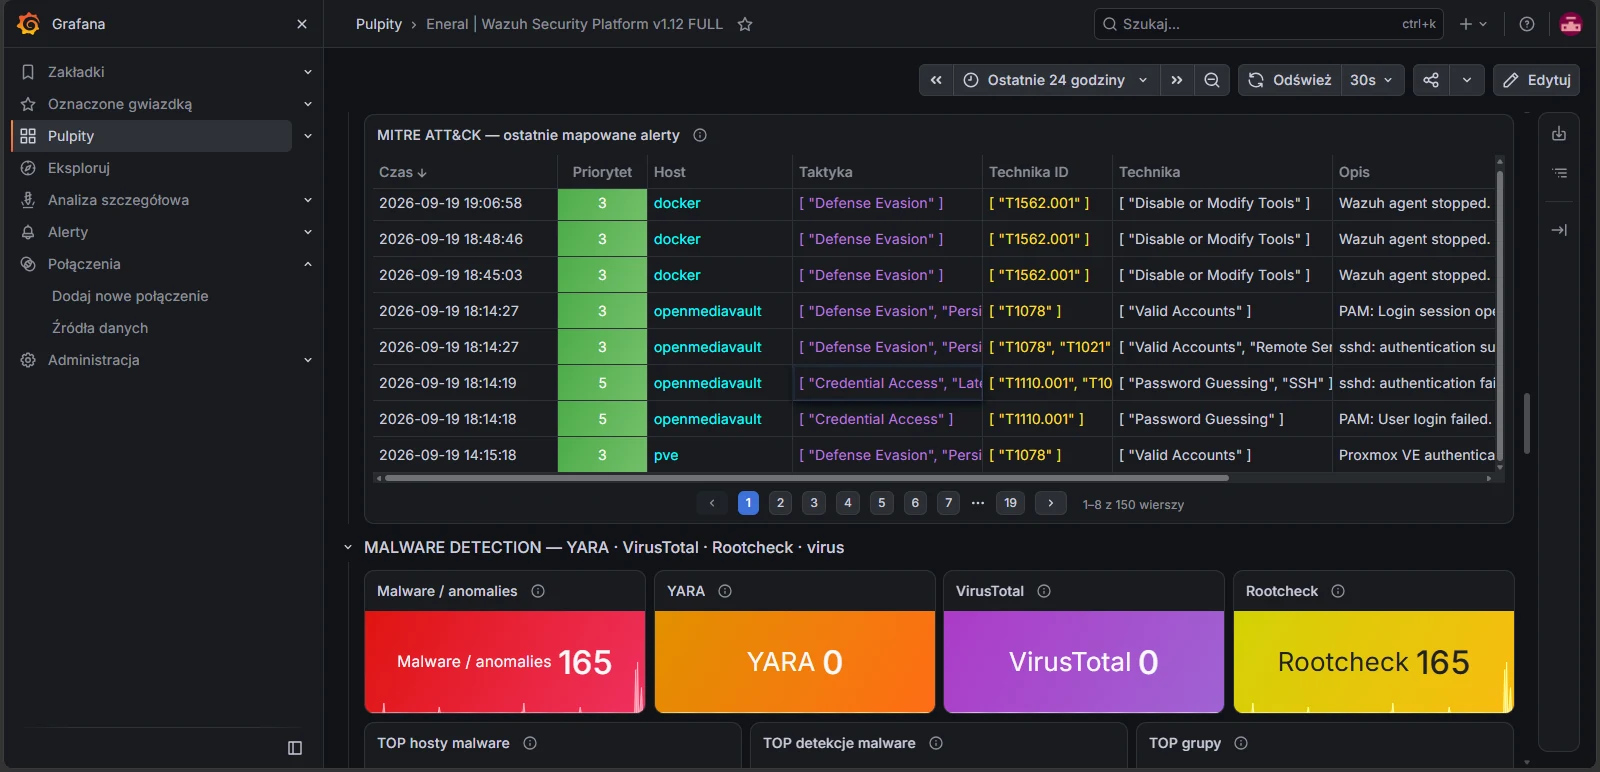This screenshot has width=1600, height=772.
Task: Open the user profile avatar
Action: (x=1571, y=24)
